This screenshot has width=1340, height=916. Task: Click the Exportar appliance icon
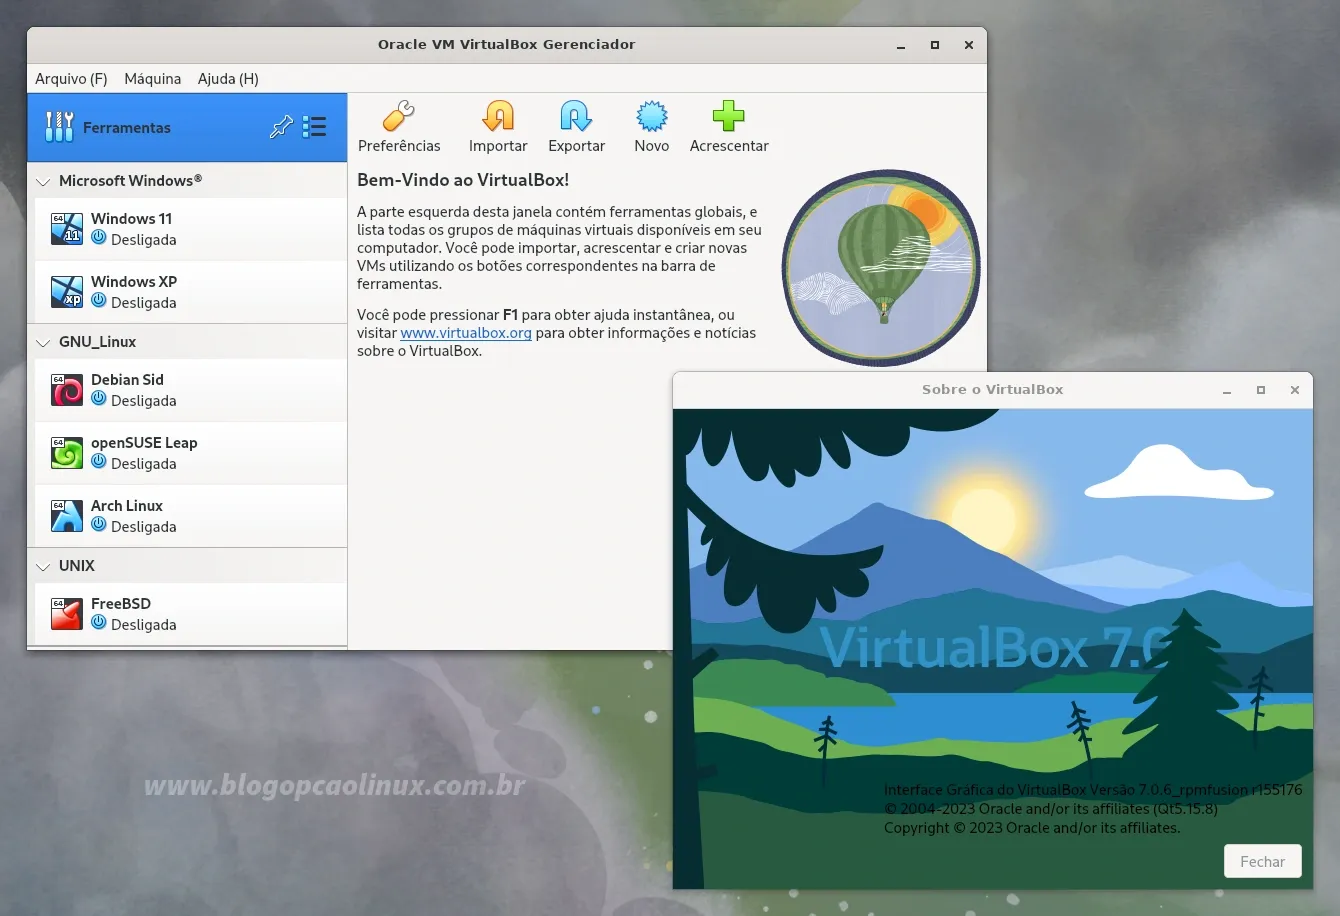[576, 117]
